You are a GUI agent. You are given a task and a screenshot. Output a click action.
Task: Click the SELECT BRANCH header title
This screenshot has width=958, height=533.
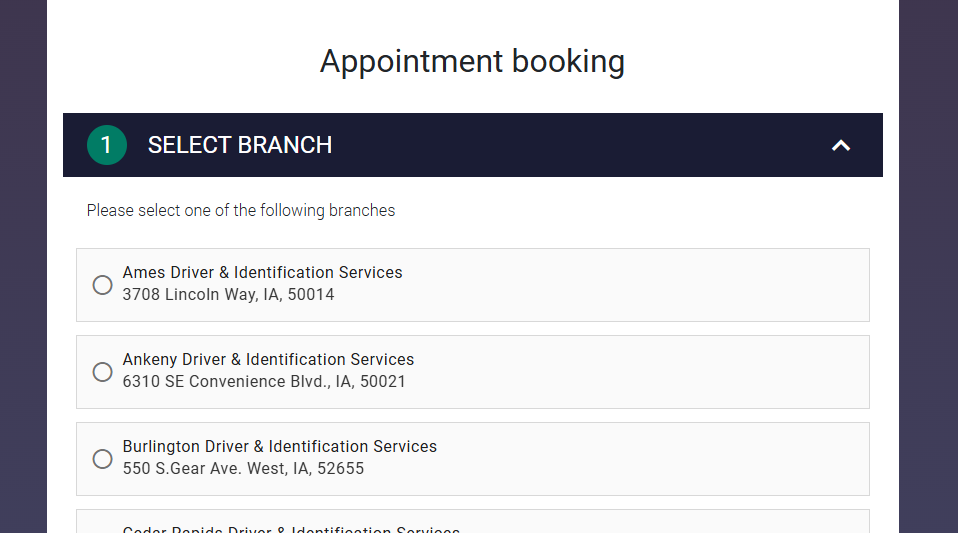click(x=240, y=145)
